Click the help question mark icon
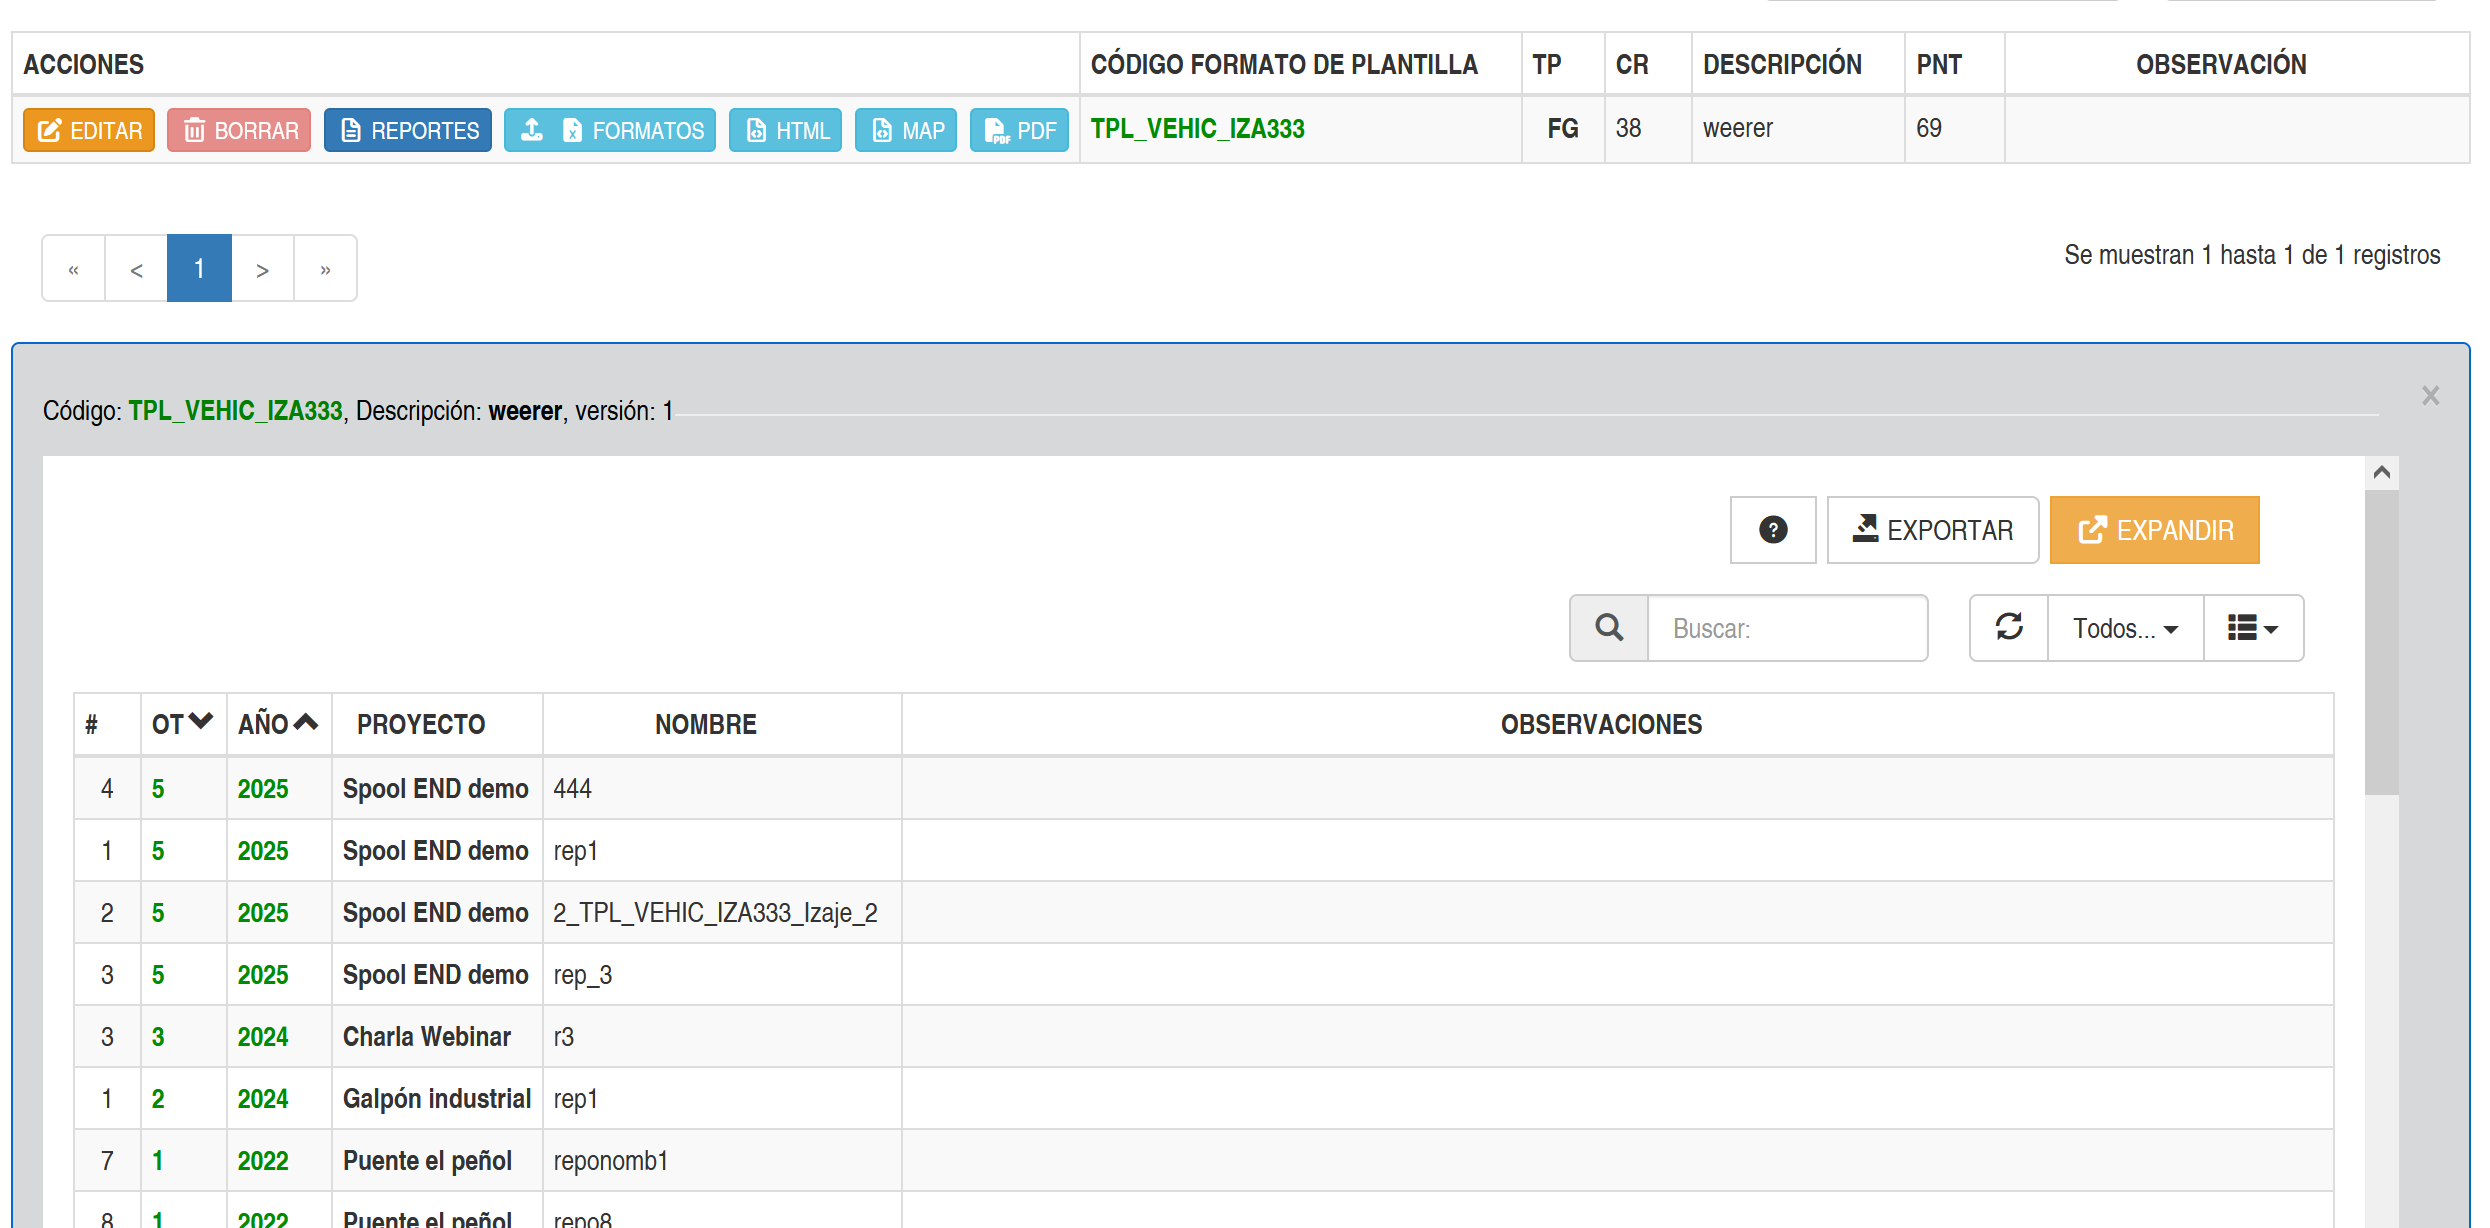The width and height of the screenshot is (2490, 1228). (x=1773, y=530)
